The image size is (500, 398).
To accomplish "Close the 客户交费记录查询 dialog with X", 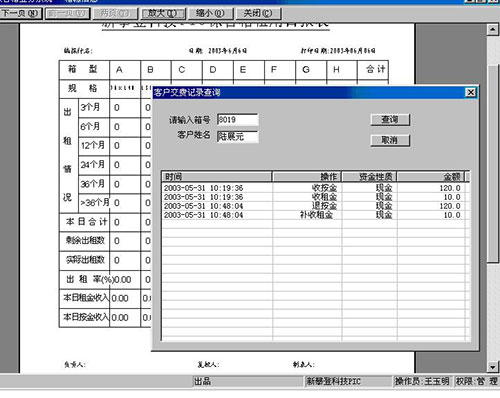I will [x=470, y=93].
